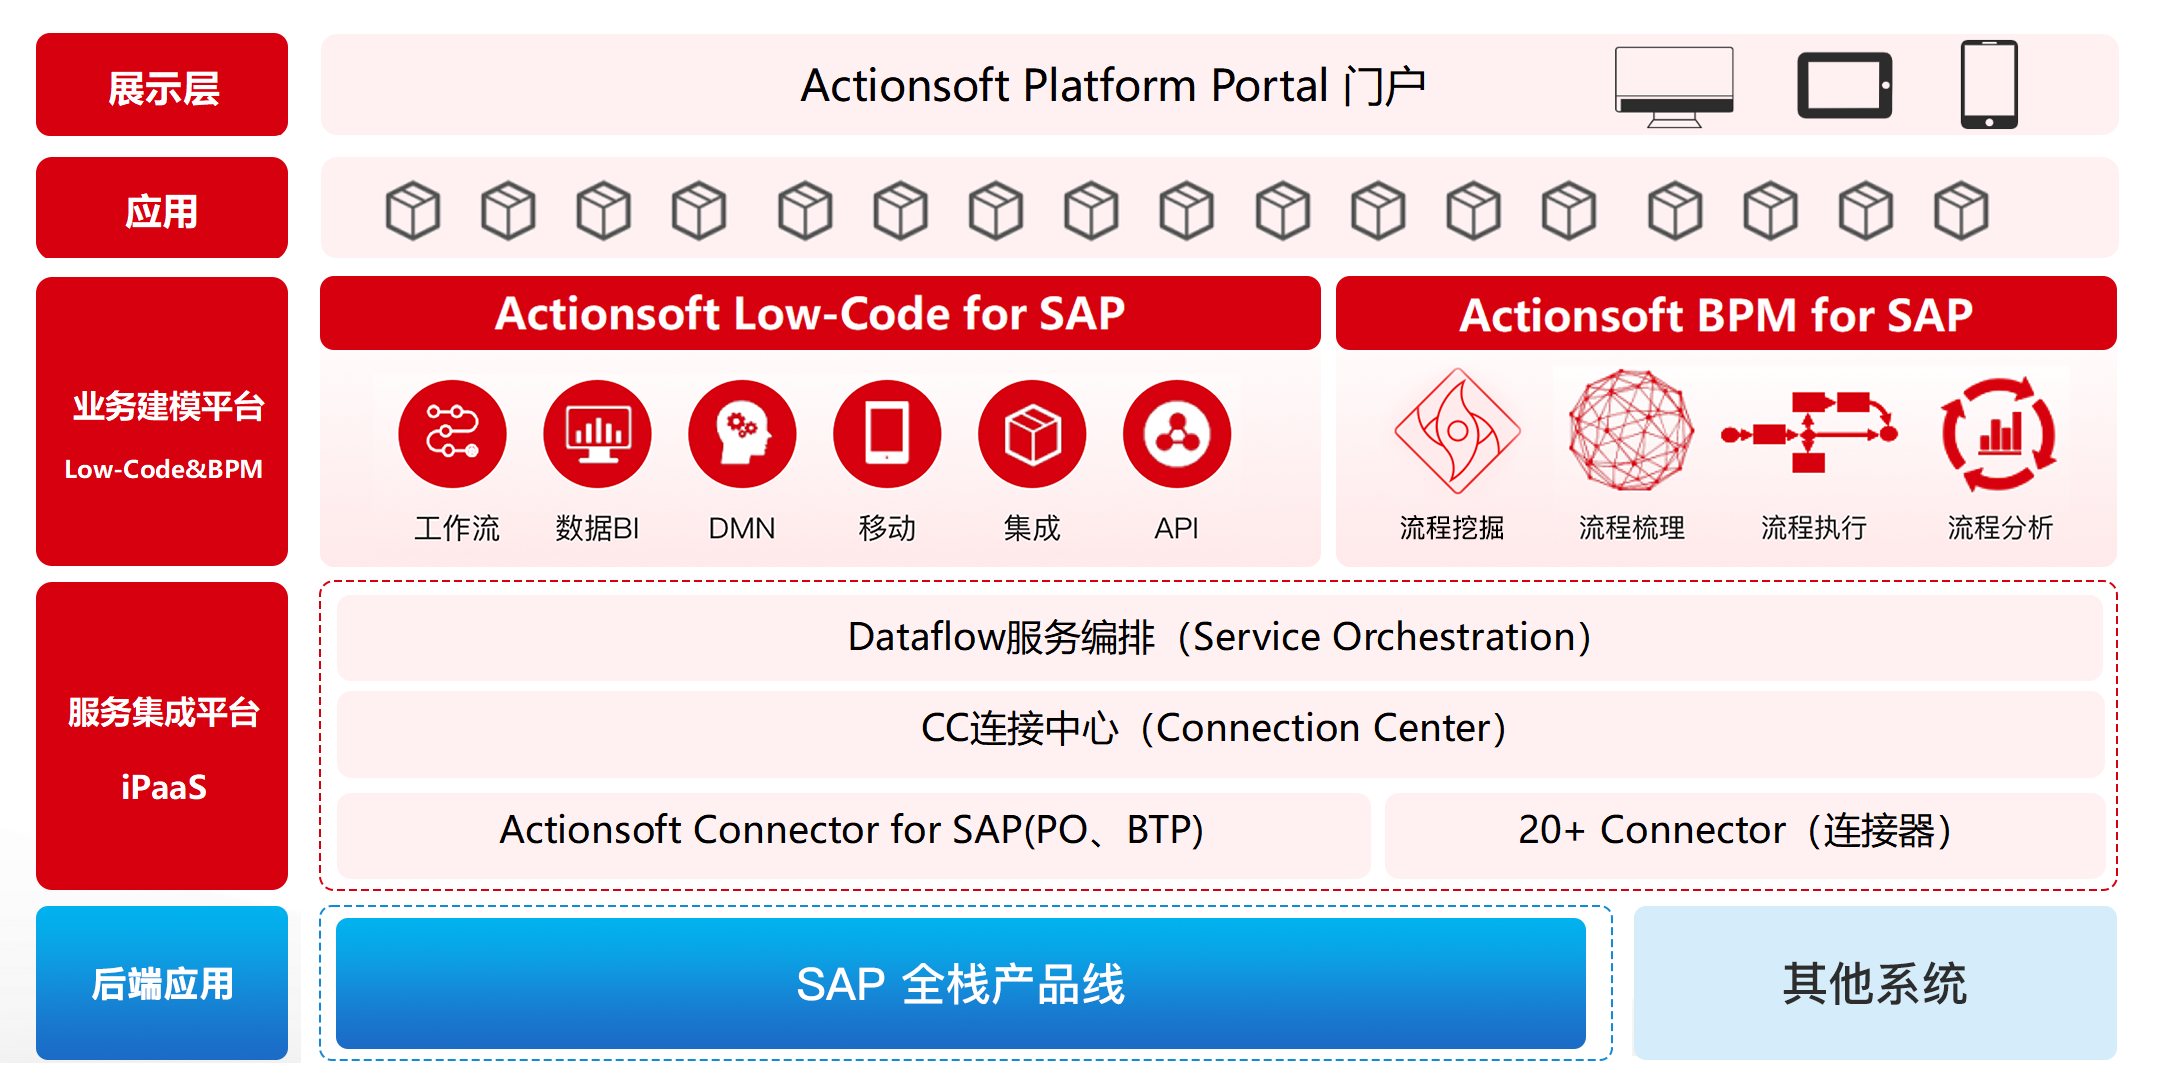Click the 服务集成平台 iPaaS block

(x=162, y=736)
